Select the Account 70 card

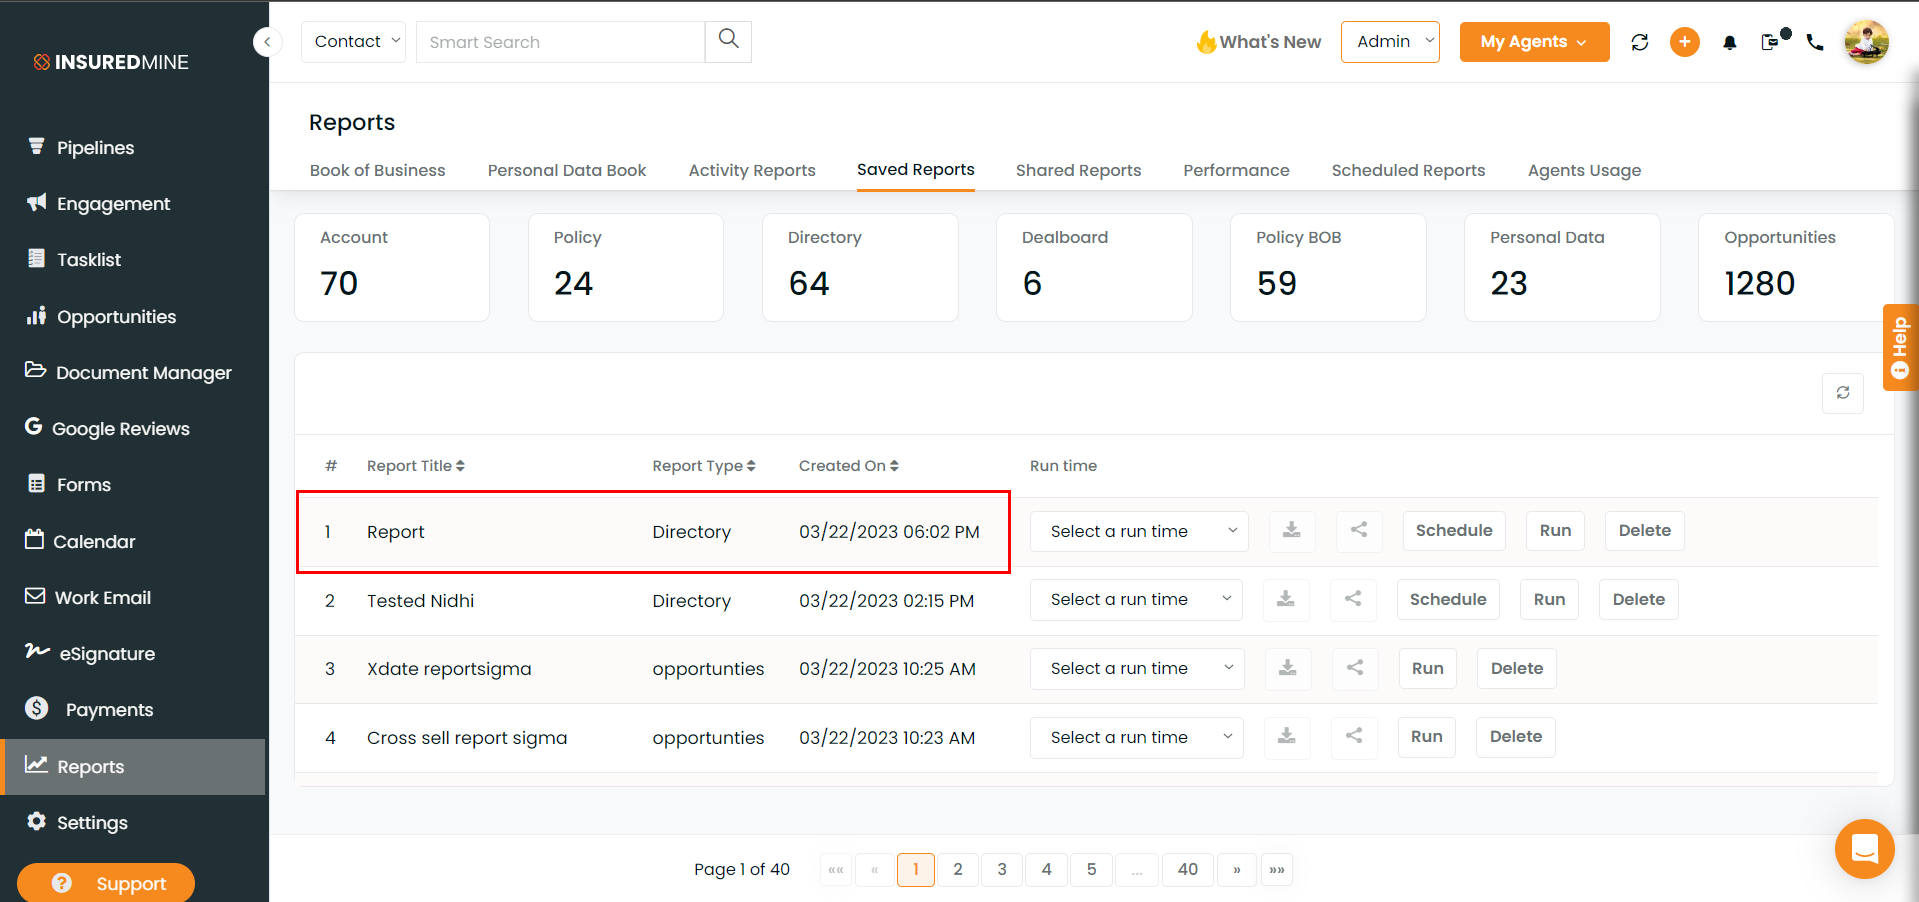392,267
